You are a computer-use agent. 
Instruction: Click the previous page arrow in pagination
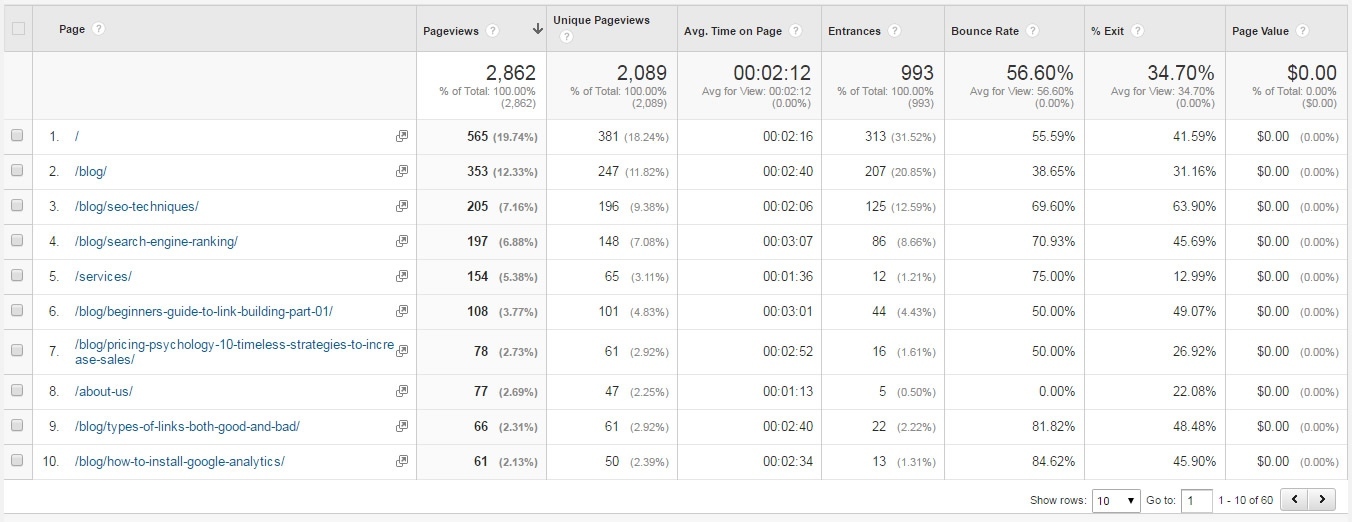click(x=1296, y=500)
